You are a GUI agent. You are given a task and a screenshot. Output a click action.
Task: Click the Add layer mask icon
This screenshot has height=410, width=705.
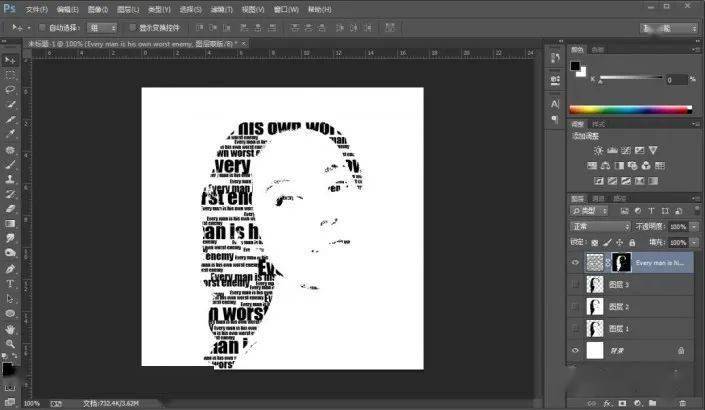pyautogui.click(x=622, y=403)
